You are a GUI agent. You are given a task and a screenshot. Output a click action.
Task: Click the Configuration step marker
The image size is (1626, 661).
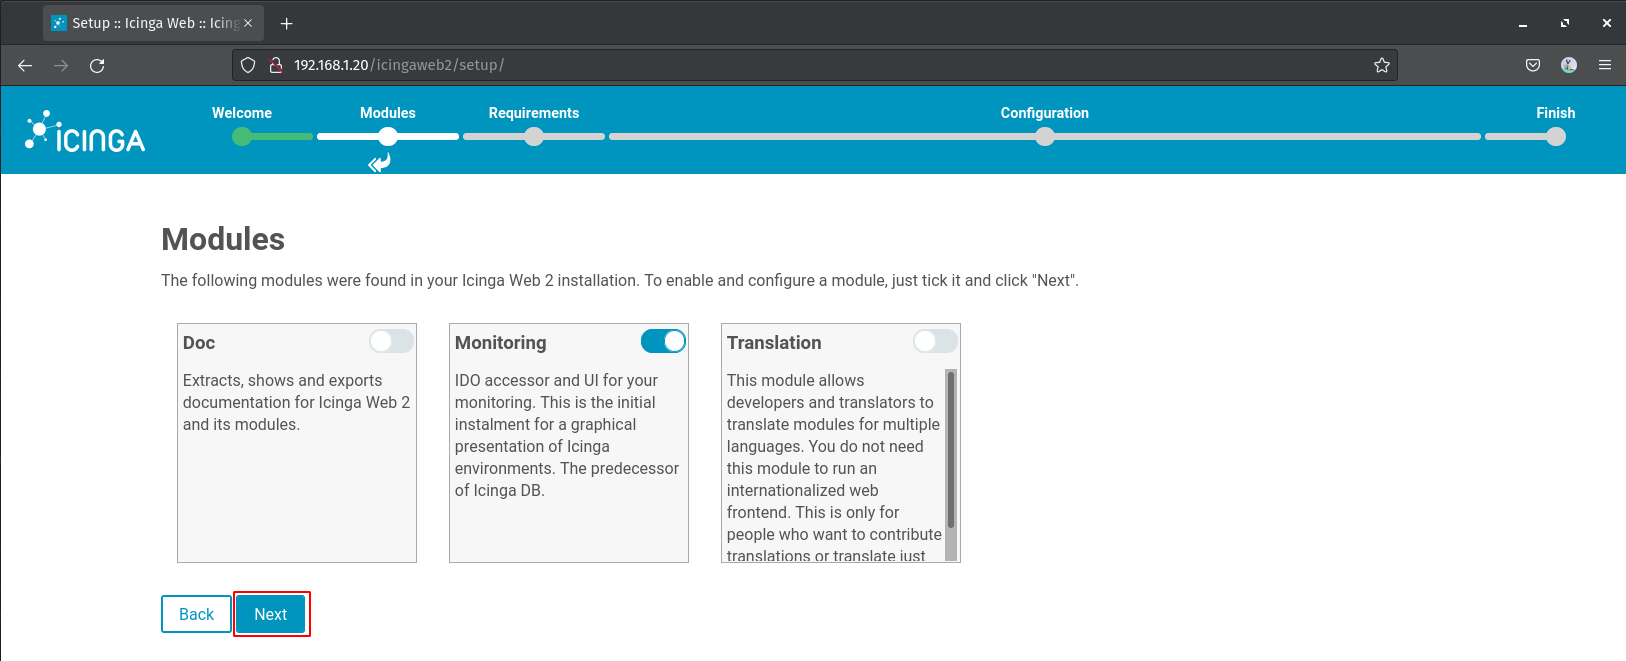pyautogui.click(x=1045, y=136)
